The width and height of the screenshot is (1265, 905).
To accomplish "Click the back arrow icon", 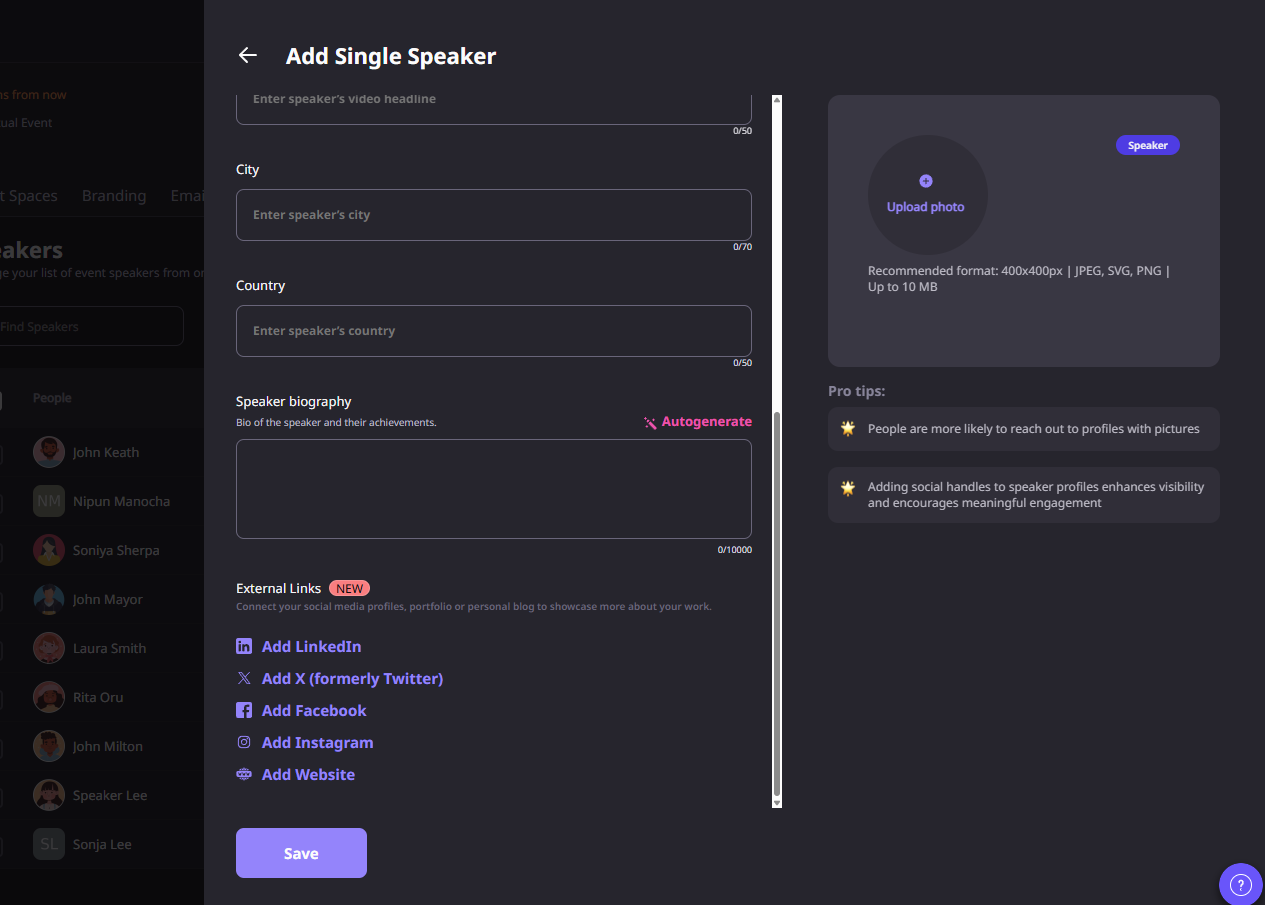I will (x=248, y=56).
